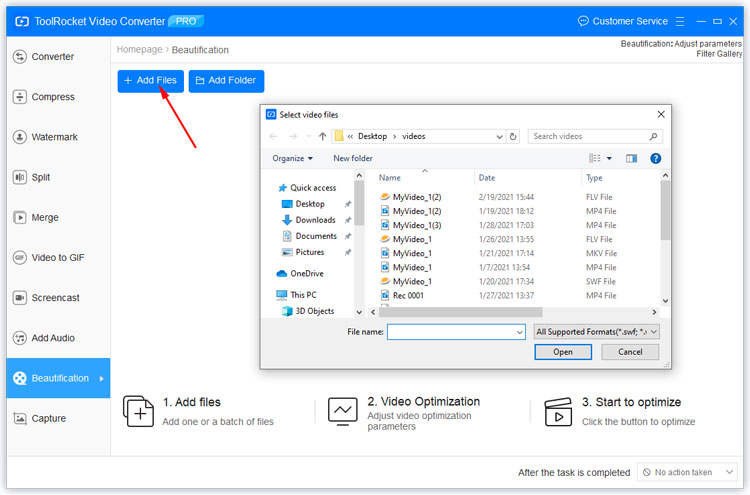
Task: Expand the Beautification submenu arrow
Action: click(101, 378)
